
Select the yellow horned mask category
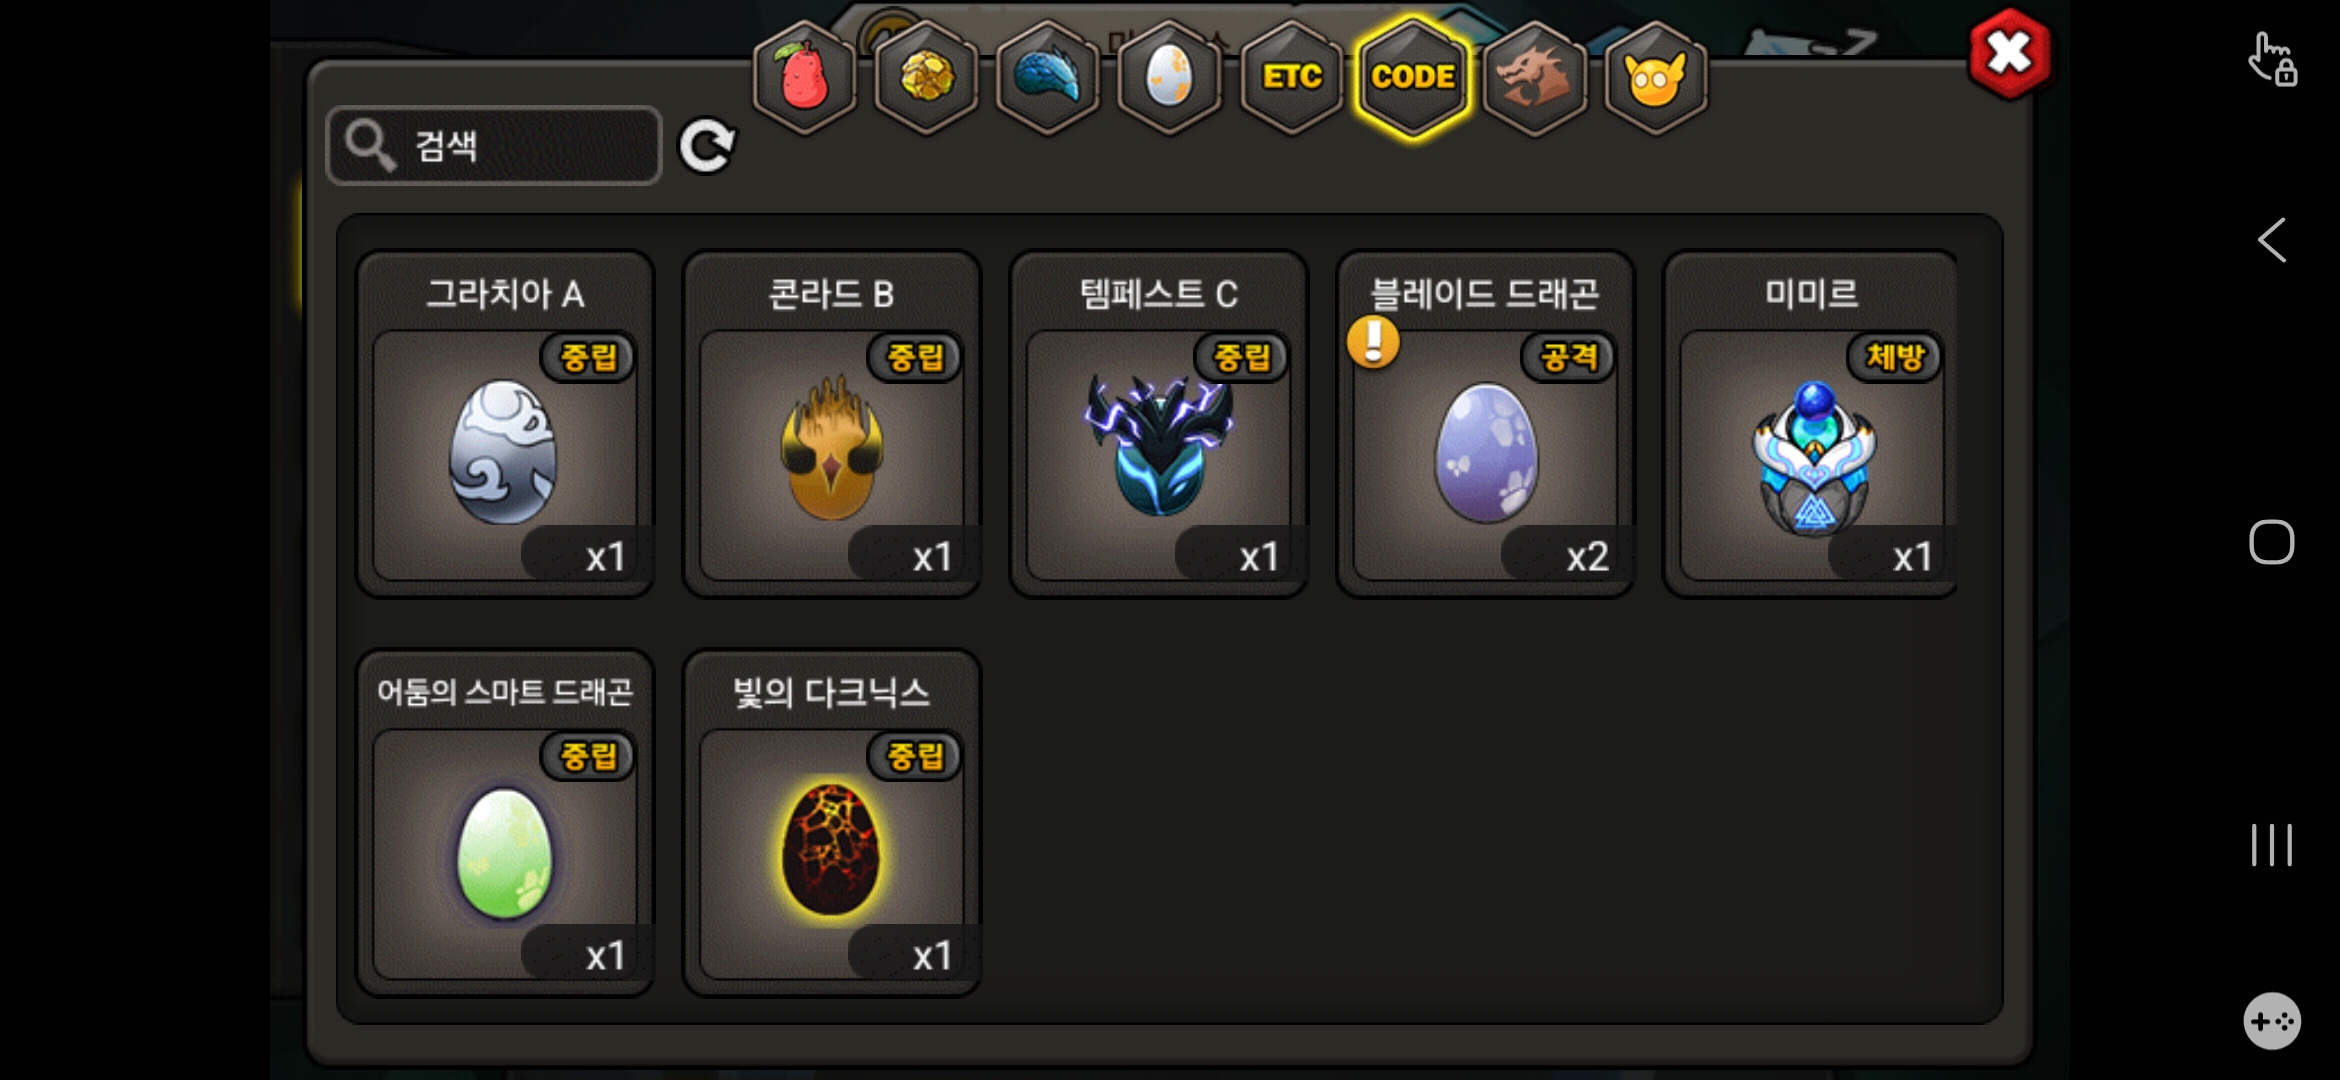(x=1656, y=77)
